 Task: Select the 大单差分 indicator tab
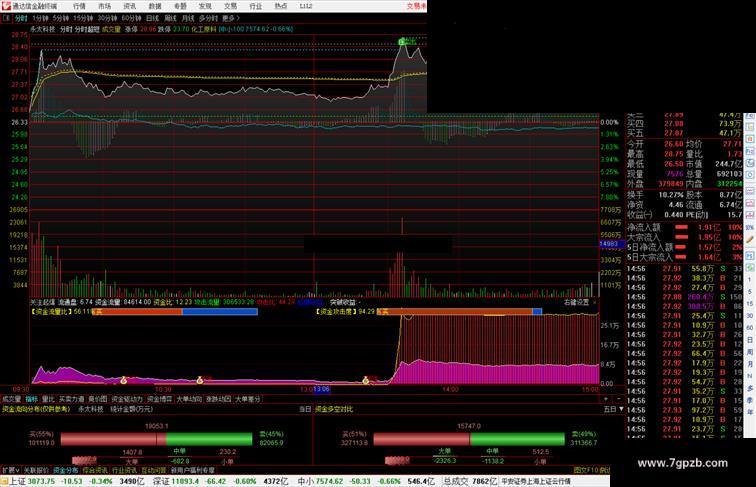[x=248, y=399]
